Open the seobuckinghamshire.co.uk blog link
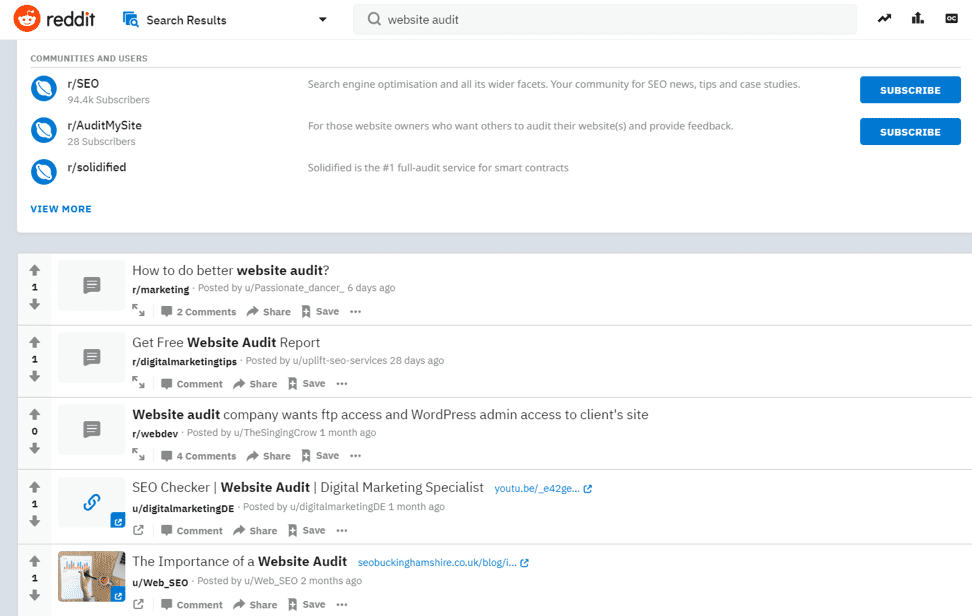 [441, 562]
